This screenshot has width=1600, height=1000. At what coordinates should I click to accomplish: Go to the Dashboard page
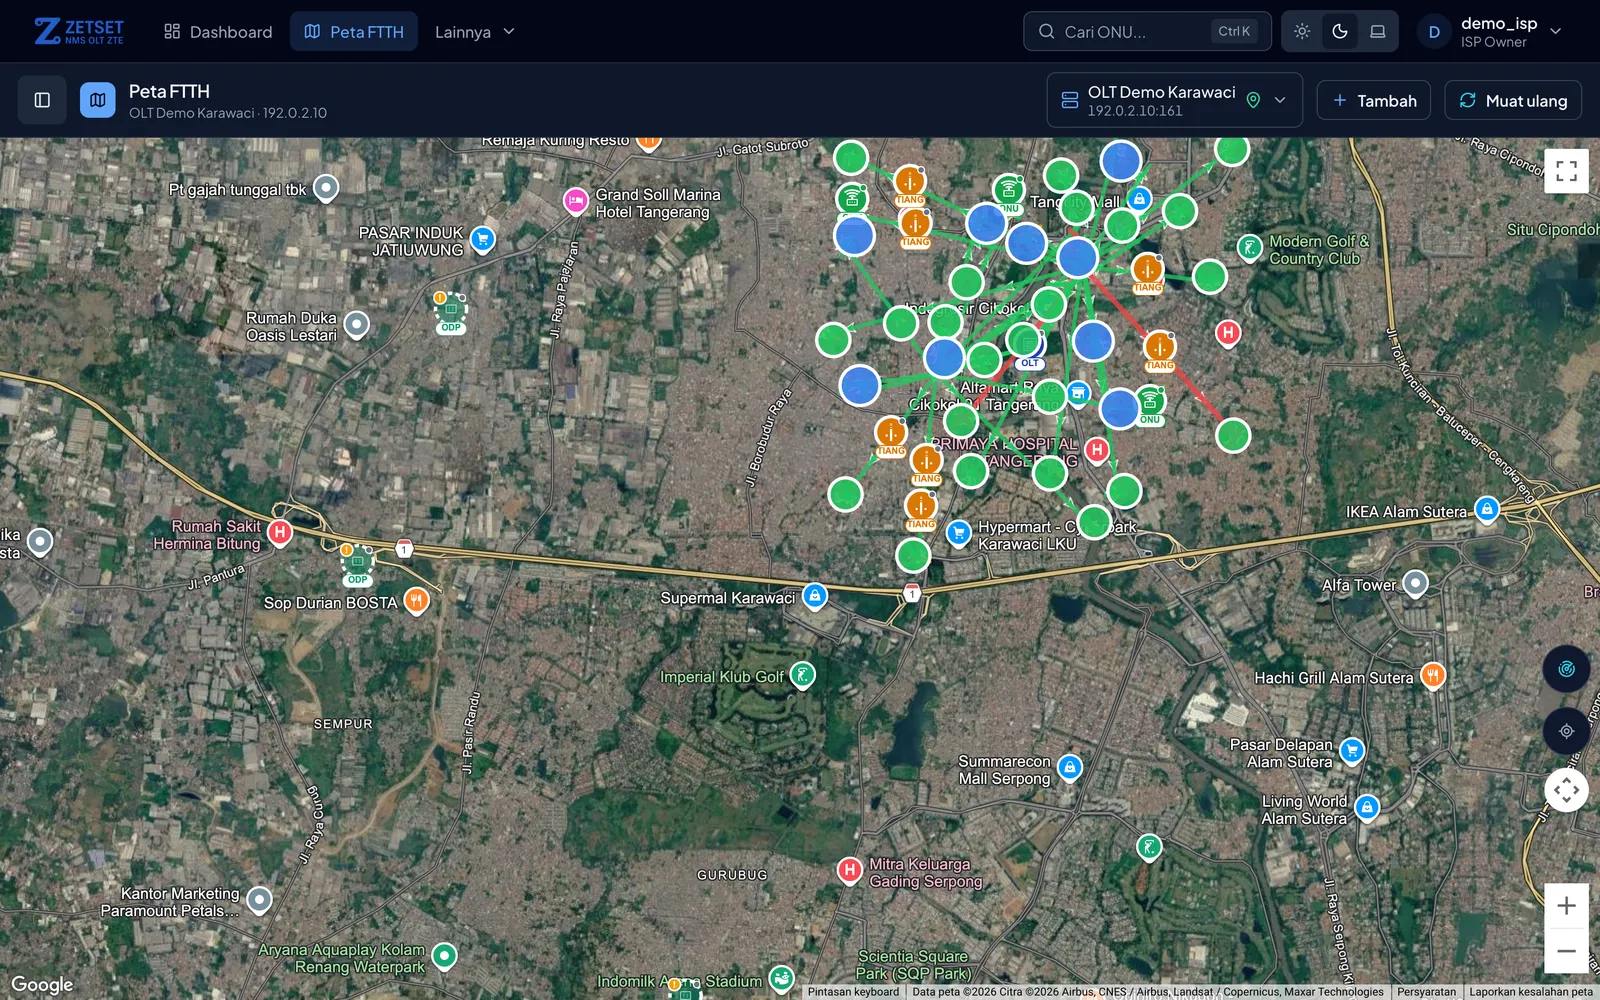[218, 31]
